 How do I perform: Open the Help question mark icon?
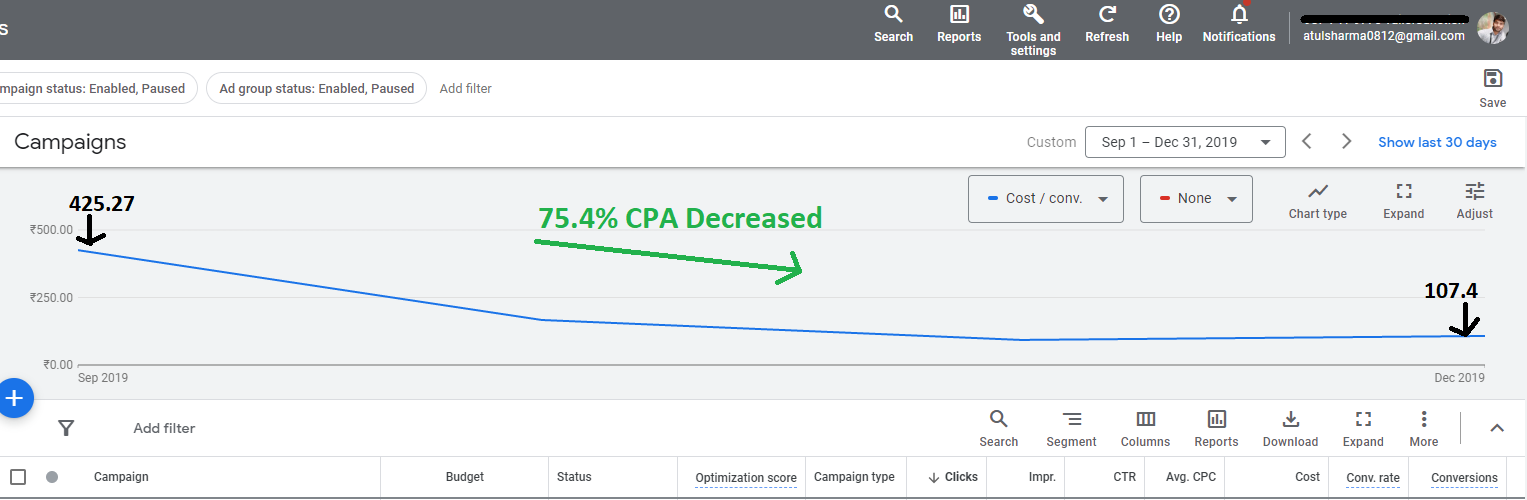1168,15
